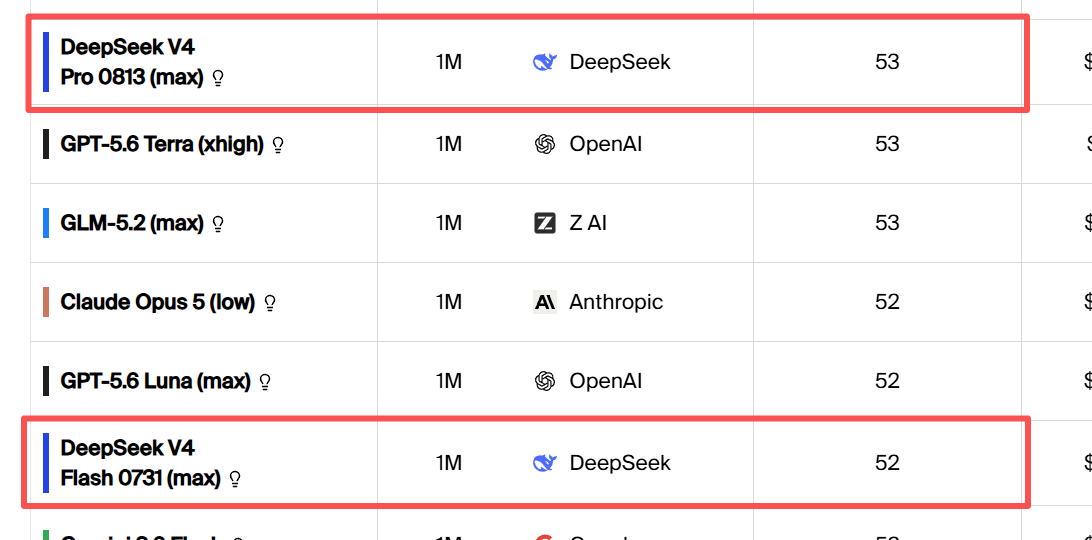
Task: Click DeepSeek whale logo in Flash 0731 row
Action: pyautogui.click(x=545, y=463)
